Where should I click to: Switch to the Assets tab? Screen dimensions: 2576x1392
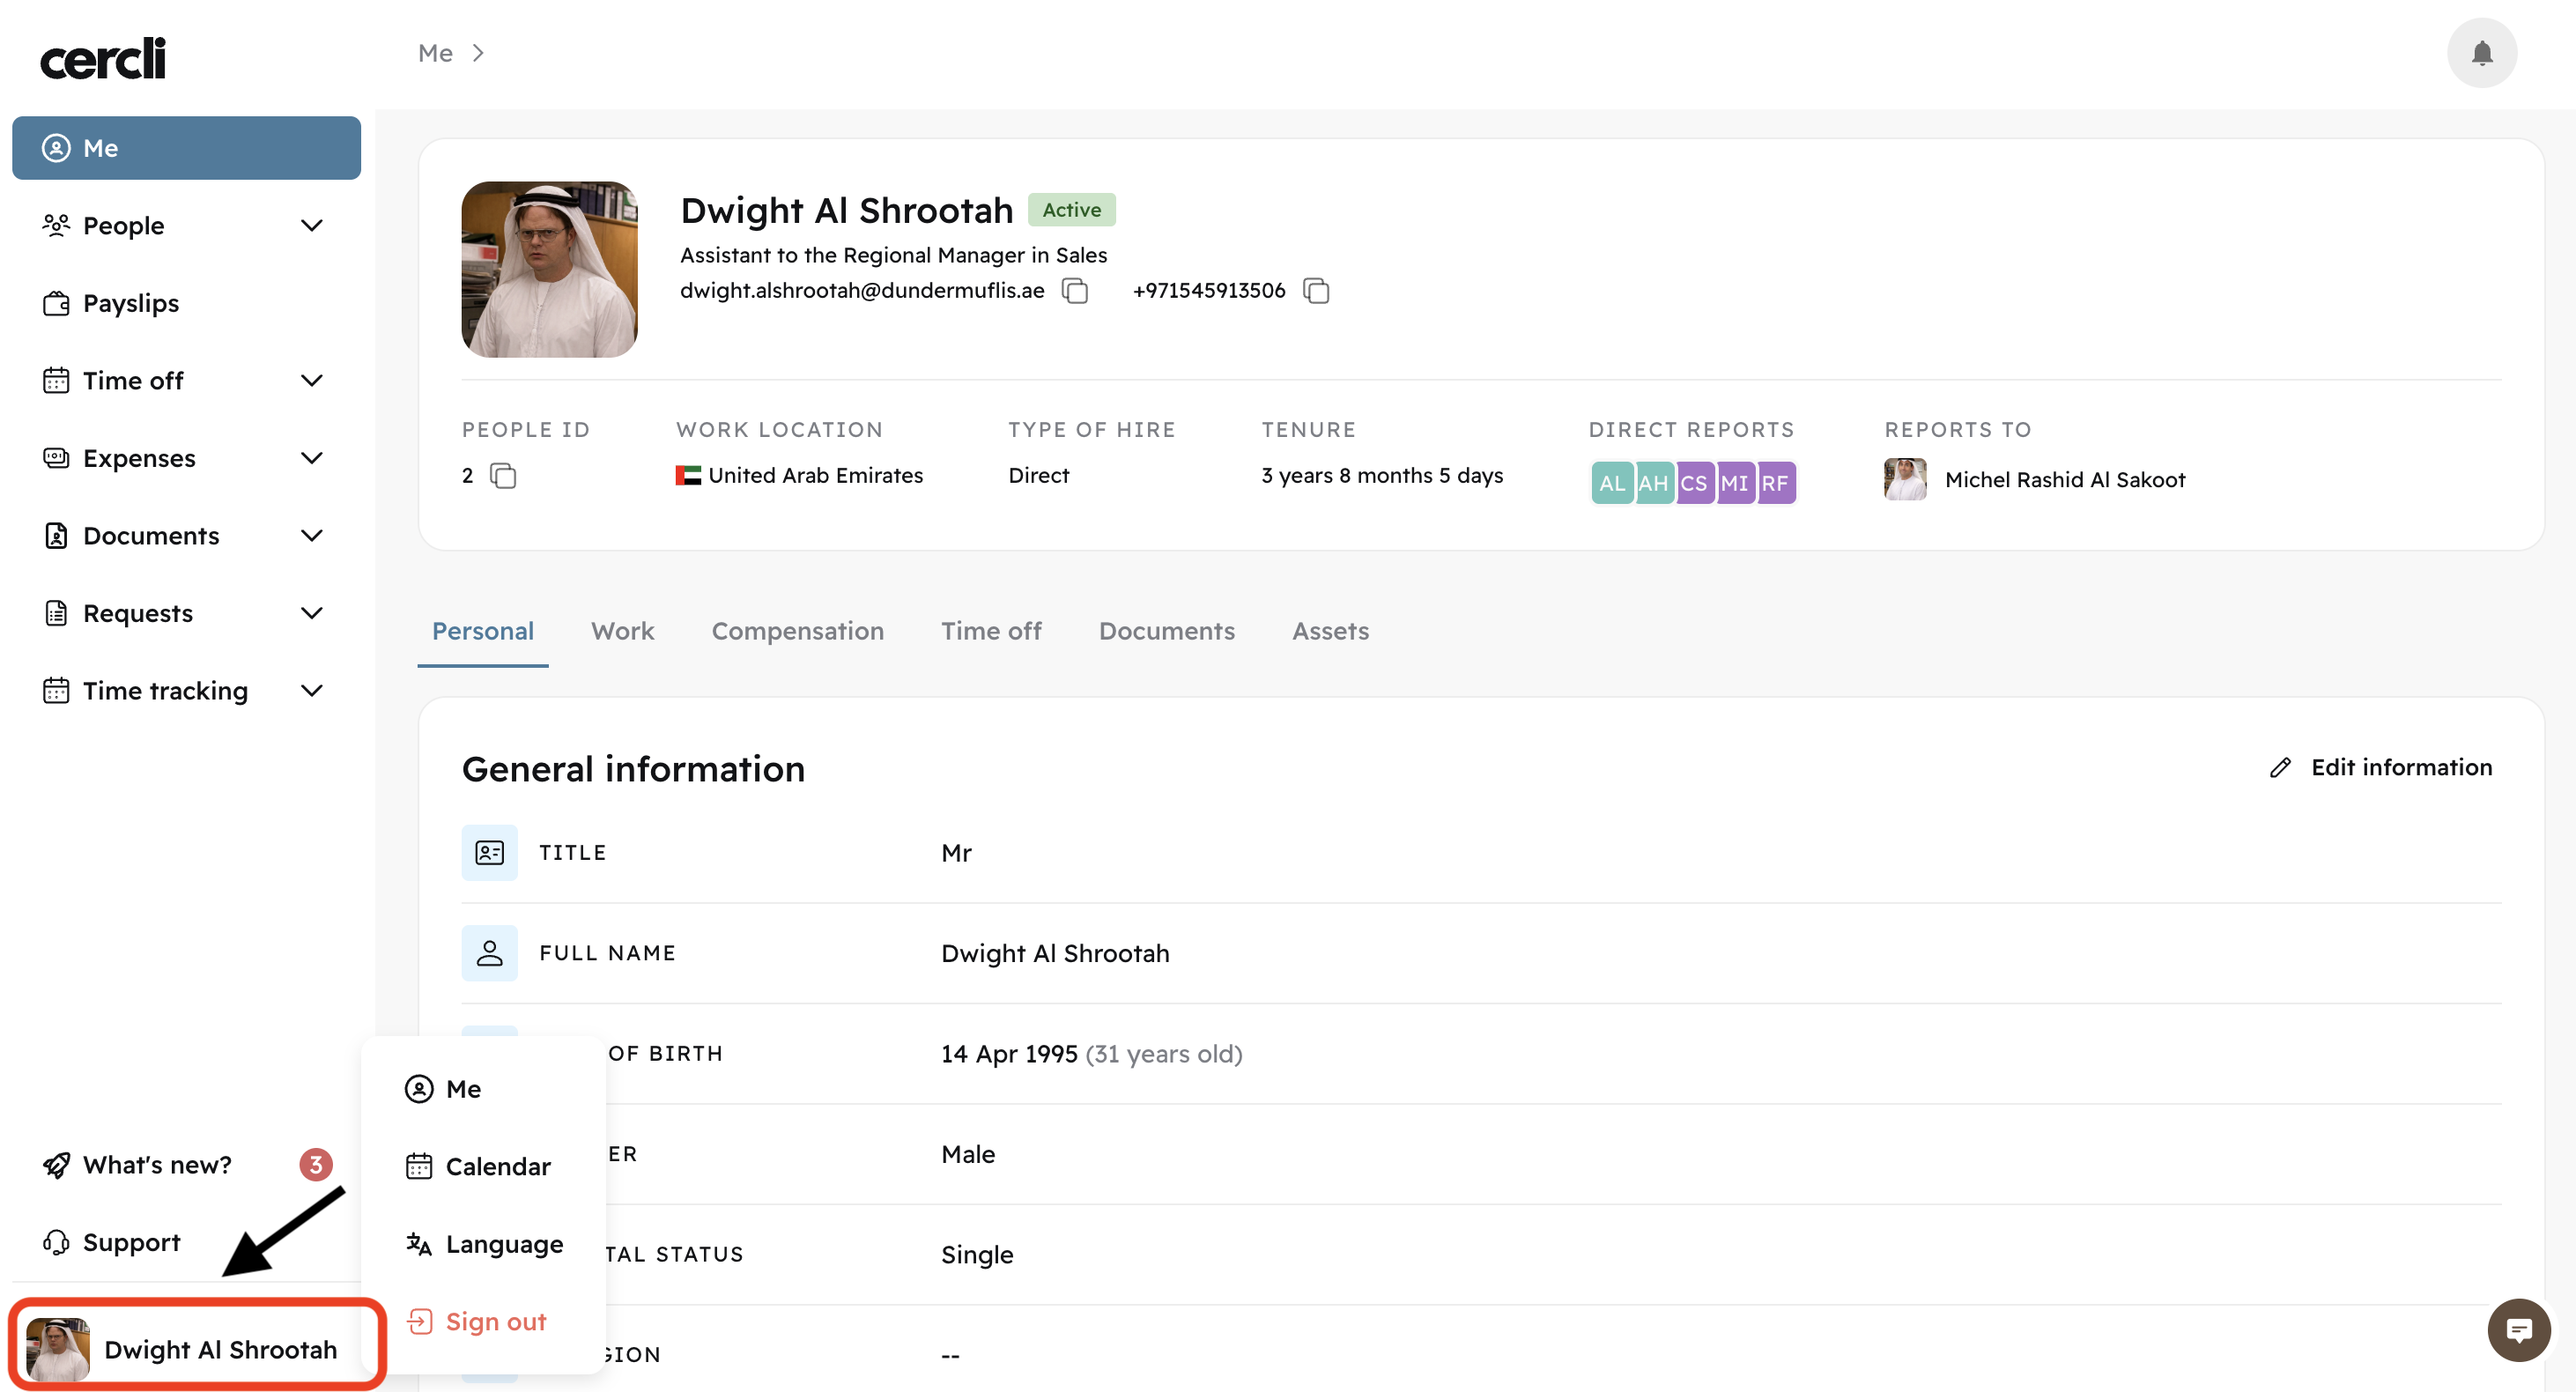point(1330,632)
